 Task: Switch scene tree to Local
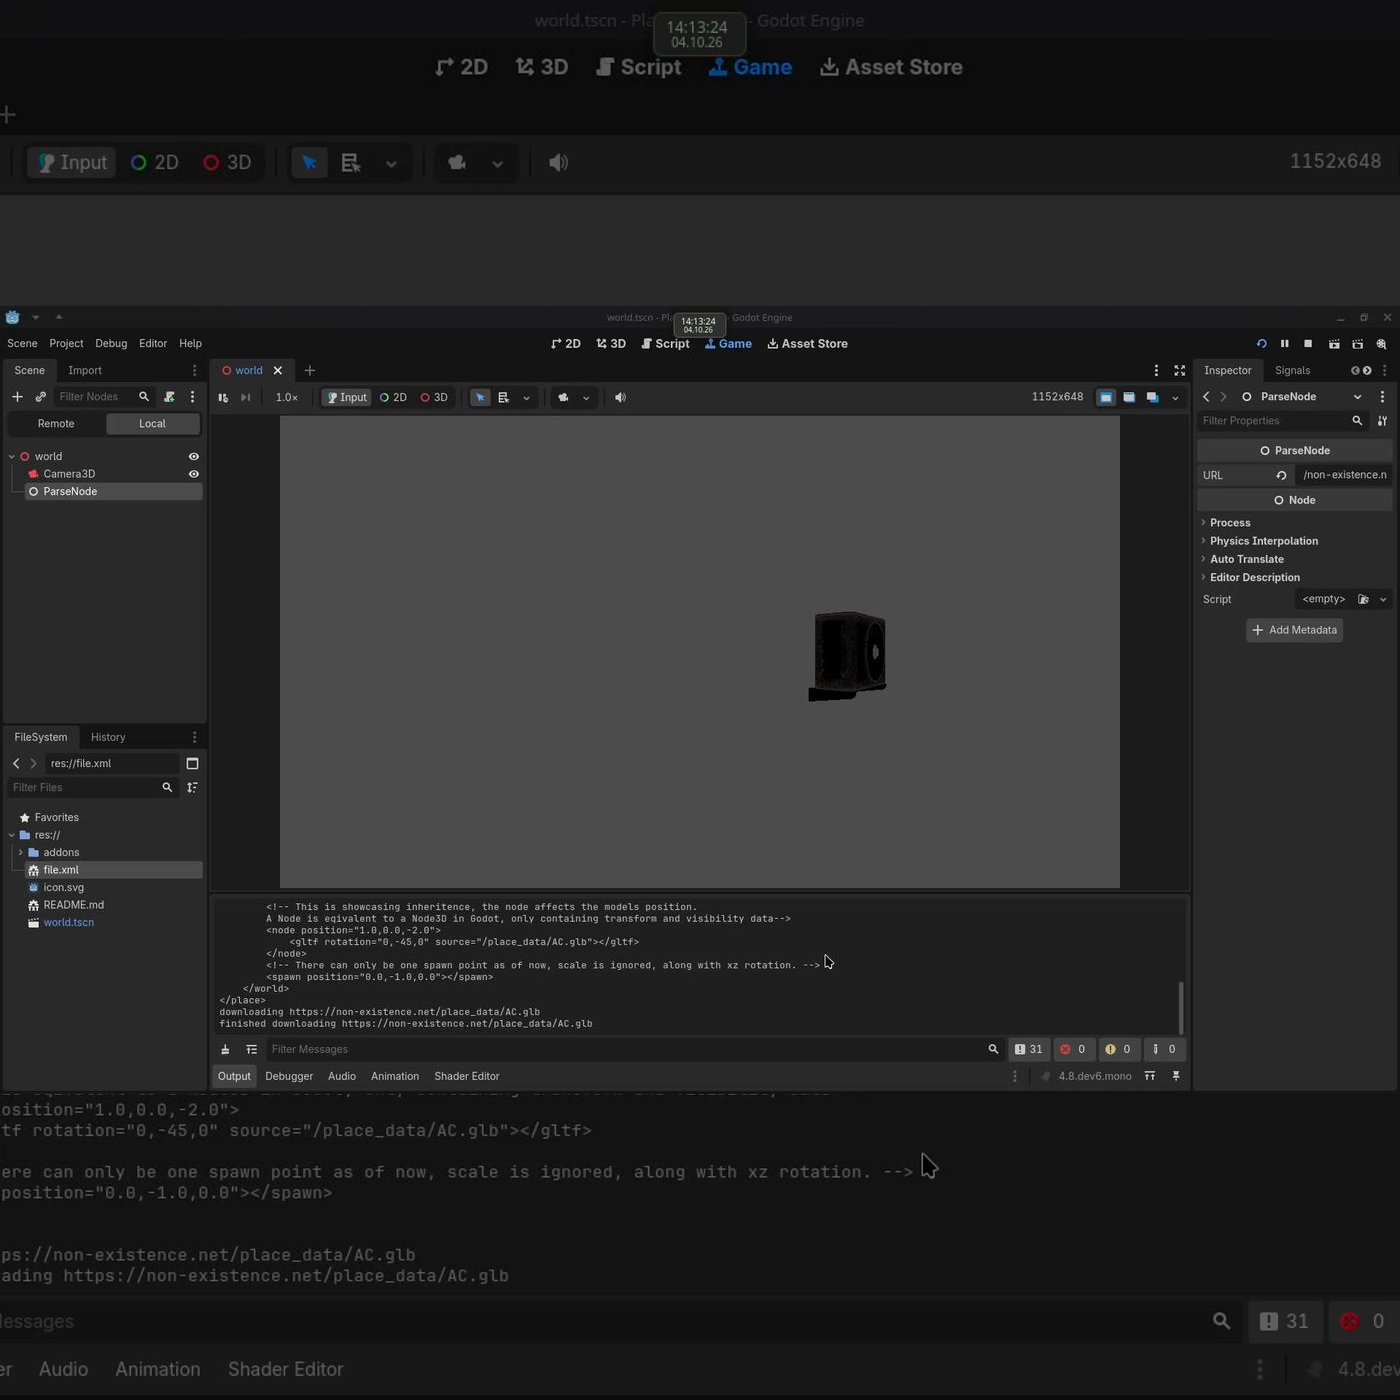(152, 424)
